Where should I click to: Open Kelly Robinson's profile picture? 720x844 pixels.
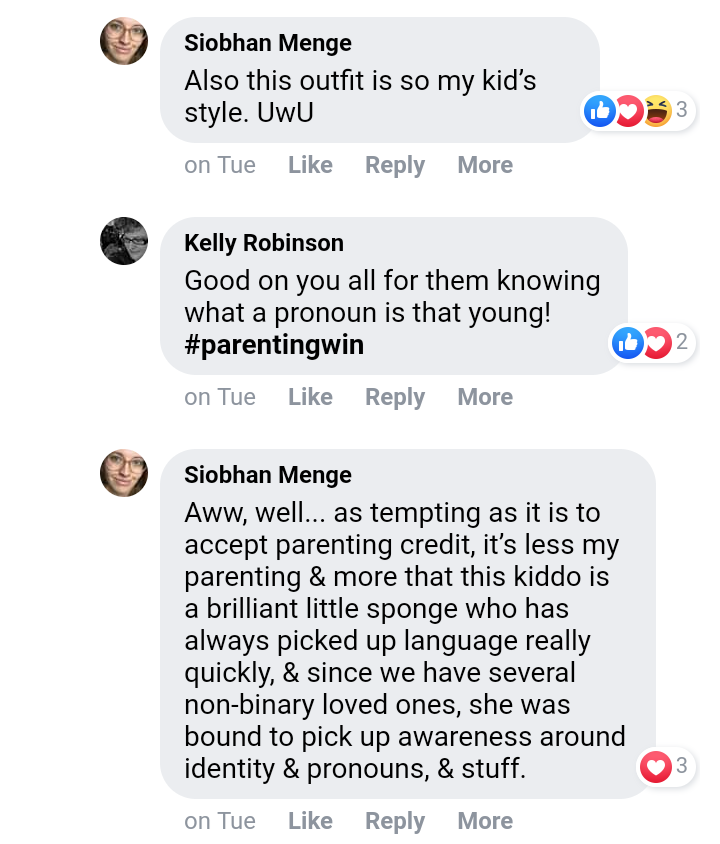[x=124, y=241]
